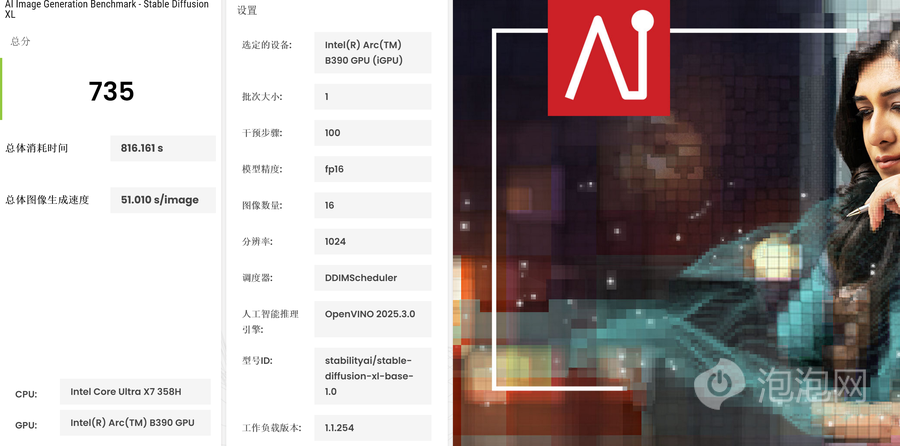Select the 1024 resolution value
Screen dimensions: 900x446
[x=372, y=241]
